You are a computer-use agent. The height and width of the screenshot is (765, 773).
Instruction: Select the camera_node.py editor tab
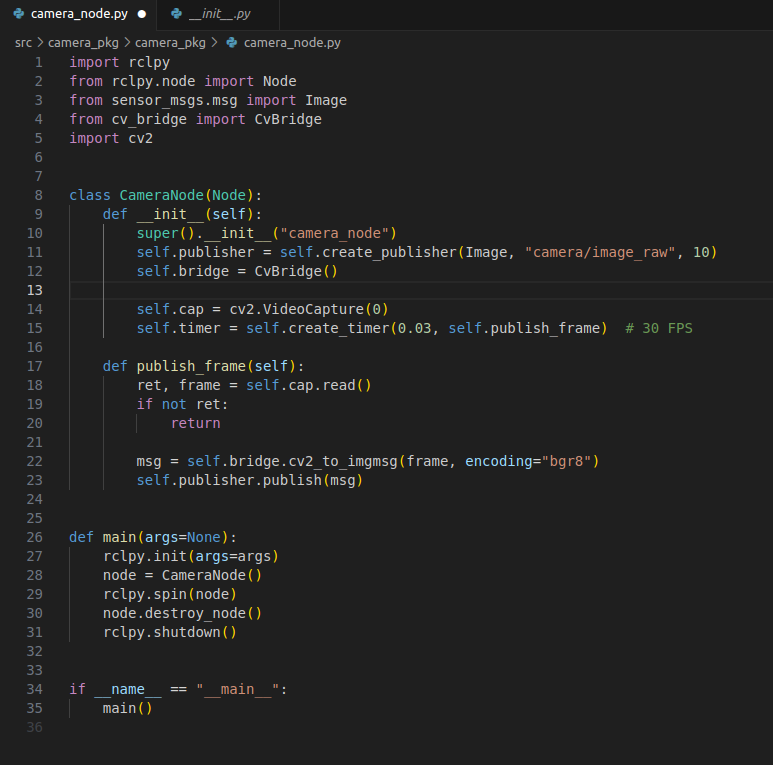point(80,14)
